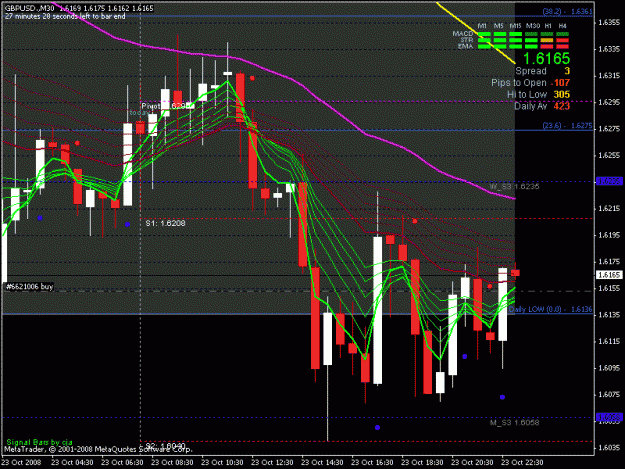The width and height of the screenshot is (625, 469).
Task: Click the 1.6035 price axis label
Action: [609, 447]
